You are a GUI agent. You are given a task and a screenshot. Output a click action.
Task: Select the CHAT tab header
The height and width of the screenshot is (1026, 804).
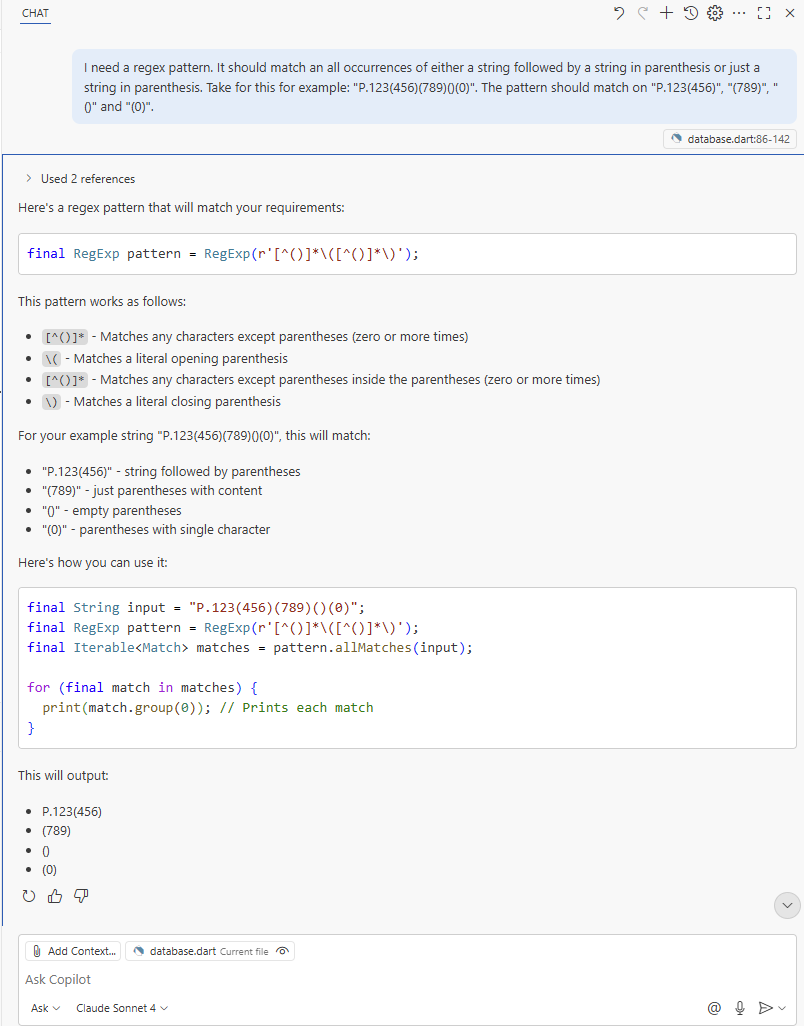tap(35, 13)
